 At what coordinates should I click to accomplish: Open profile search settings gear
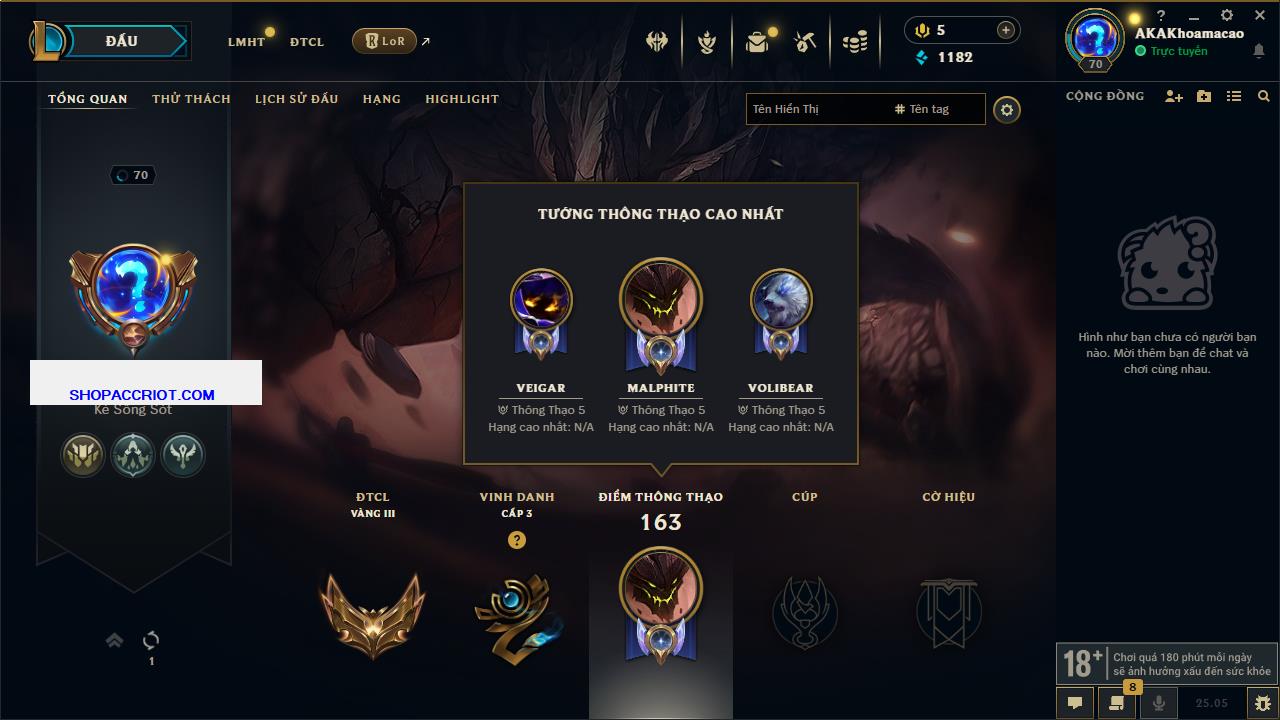pos(1007,110)
